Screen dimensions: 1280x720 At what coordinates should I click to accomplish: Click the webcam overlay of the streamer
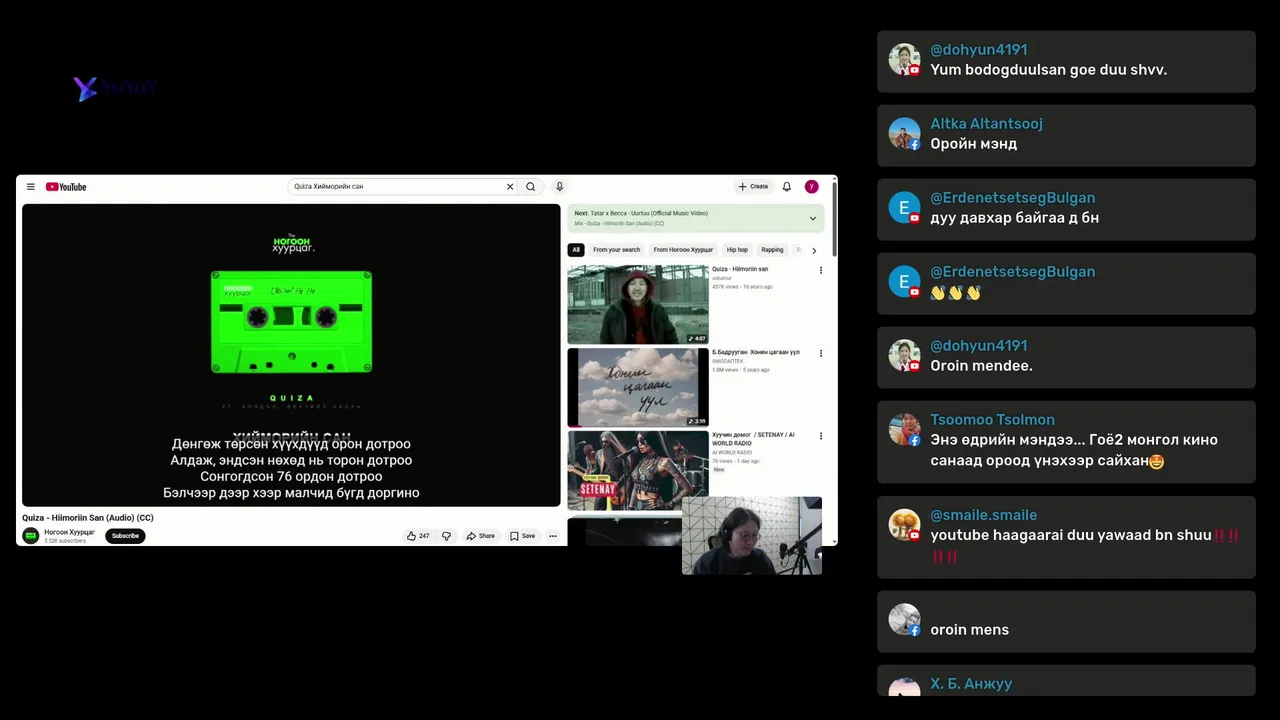coord(752,536)
